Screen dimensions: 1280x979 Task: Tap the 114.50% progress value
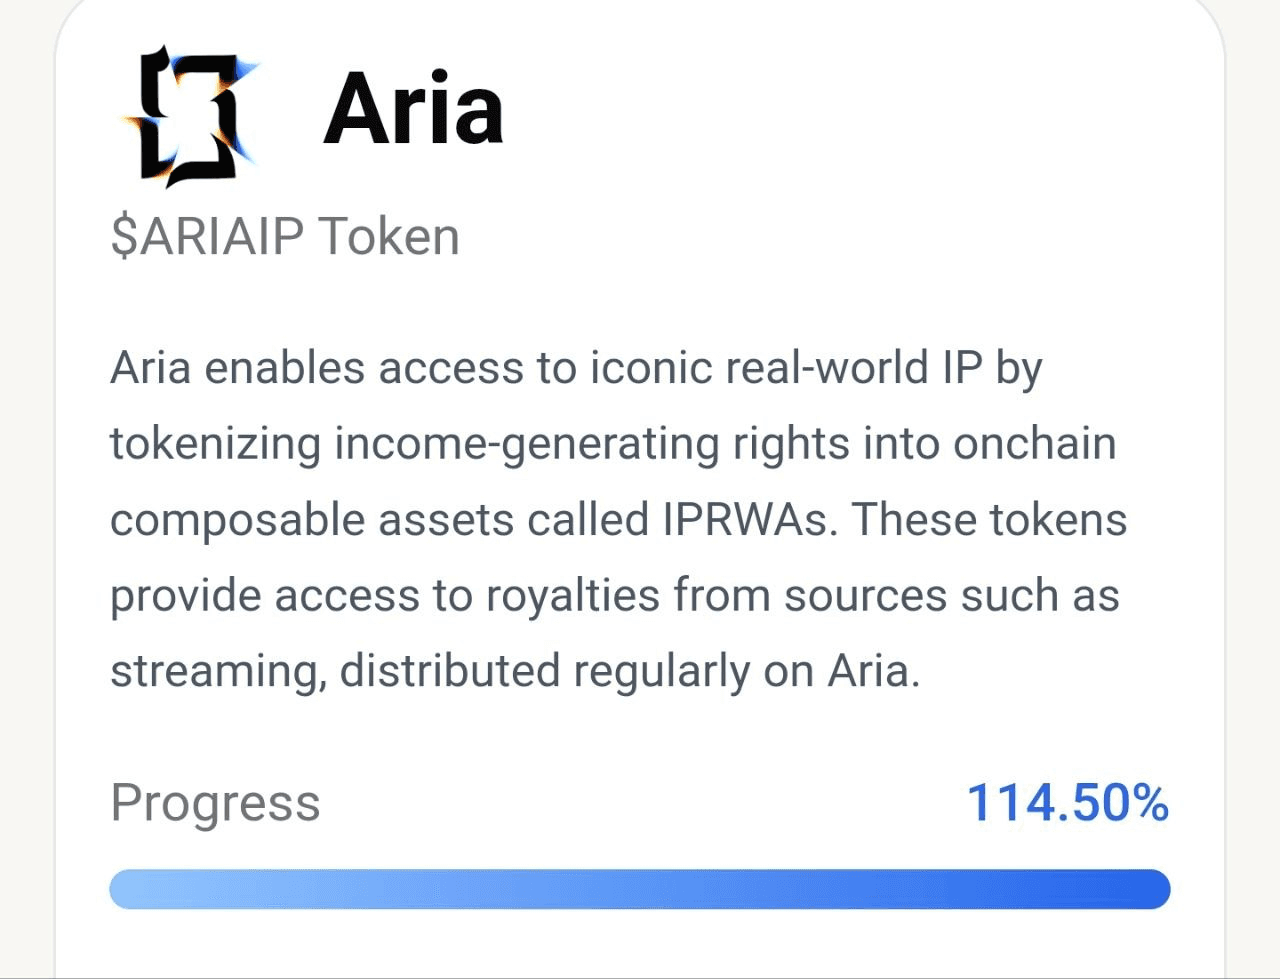(x=1066, y=803)
